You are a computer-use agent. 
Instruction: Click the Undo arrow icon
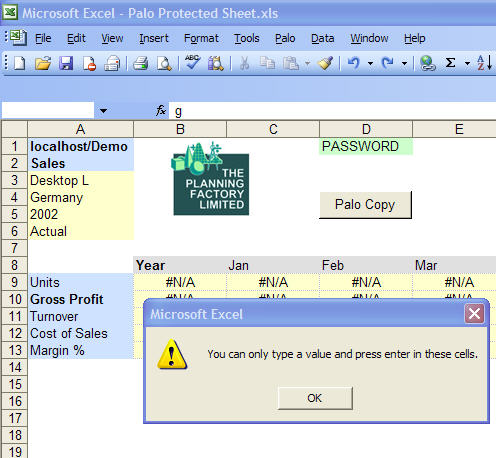(x=354, y=63)
